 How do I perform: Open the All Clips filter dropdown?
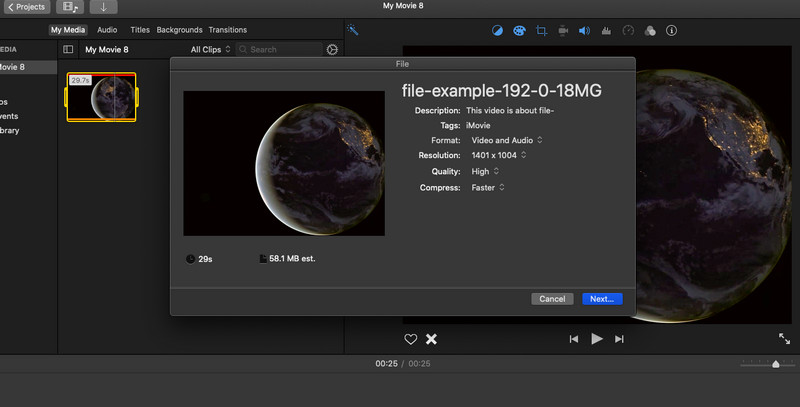210,49
